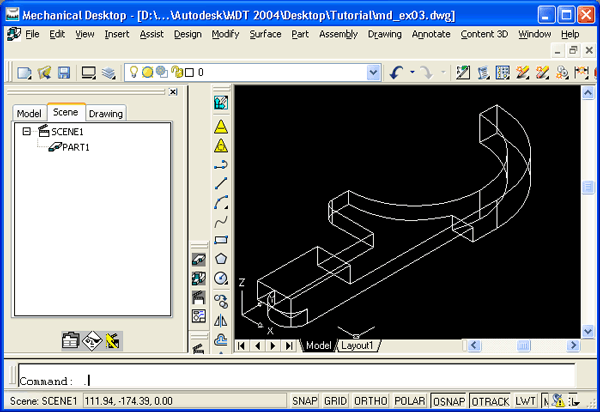The width and height of the screenshot is (600, 412).
Task: Switch to the Drawing browser tab
Action: coord(106,113)
